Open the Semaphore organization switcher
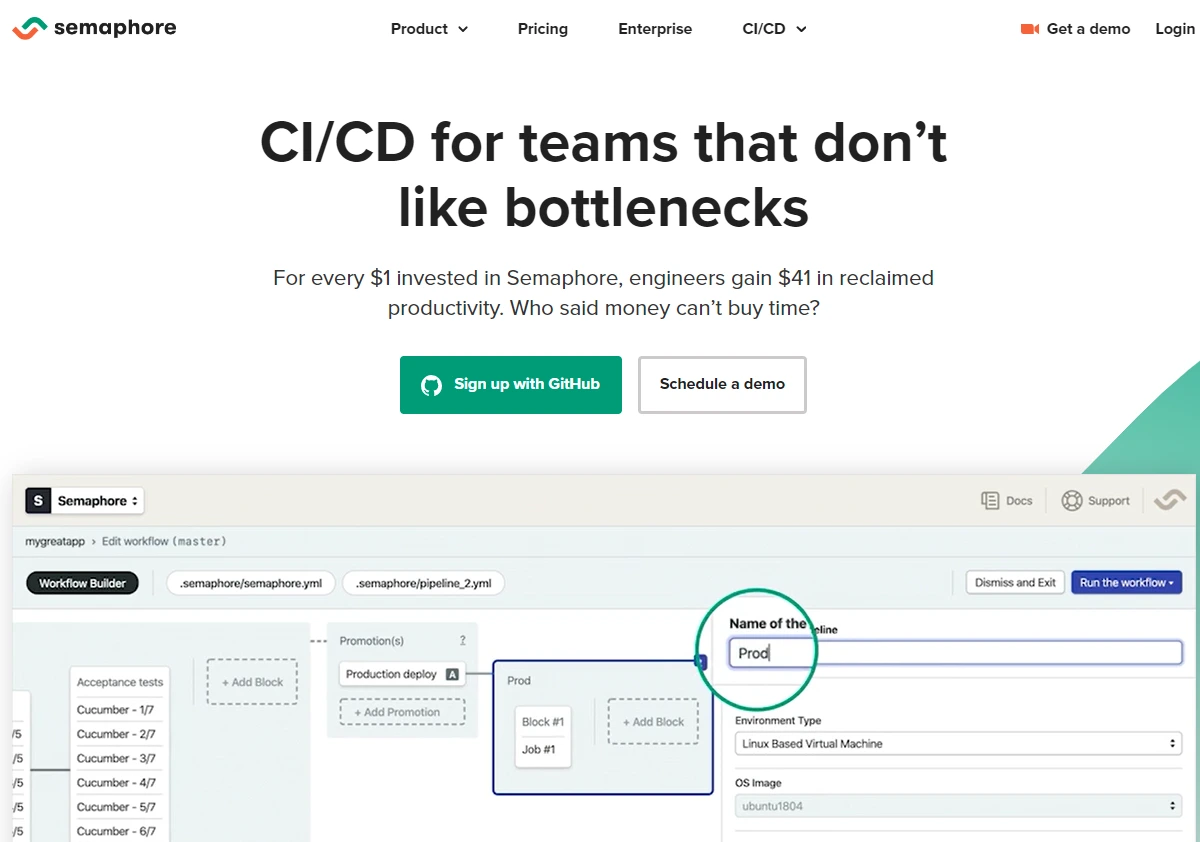 98,501
